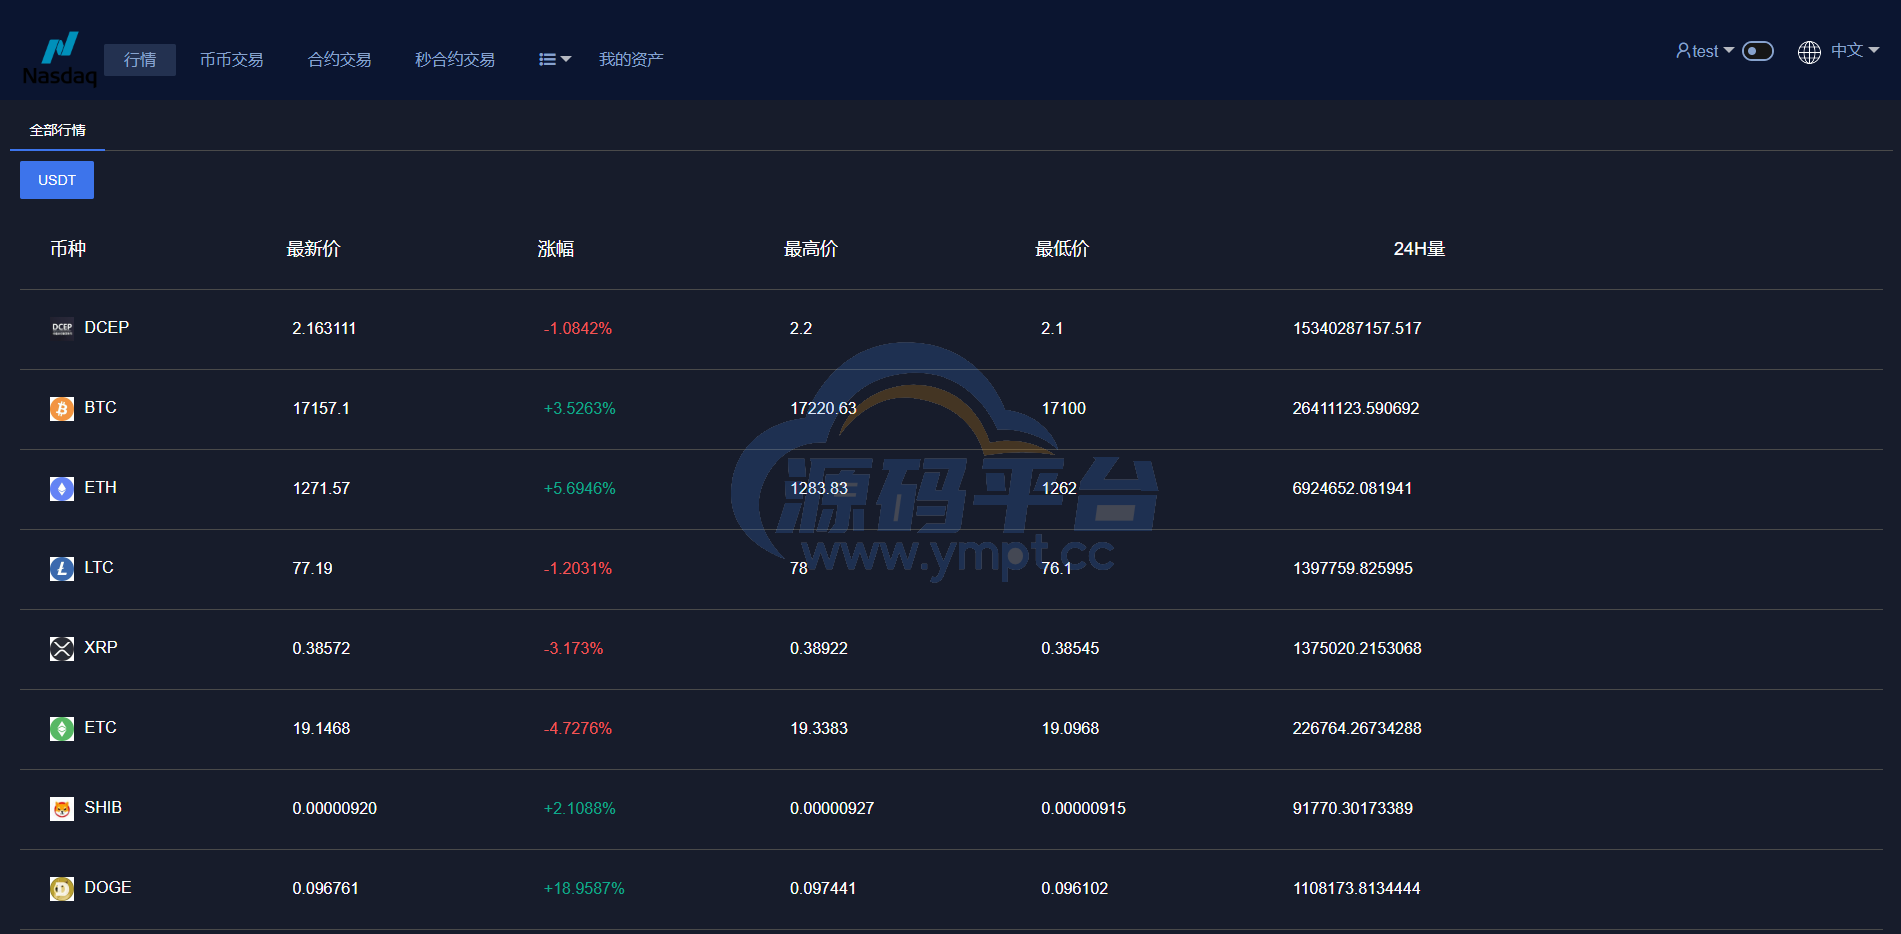Image resolution: width=1901 pixels, height=934 pixels.
Task: Go to the 币币交易 menu item
Action: [231, 60]
